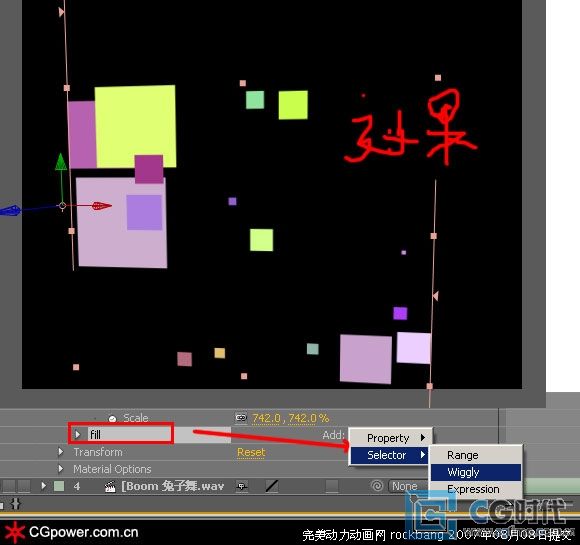Select the Boom 兔子舞.wav layer name
The height and width of the screenshot is (545, 580).
[x=173, y=486]
